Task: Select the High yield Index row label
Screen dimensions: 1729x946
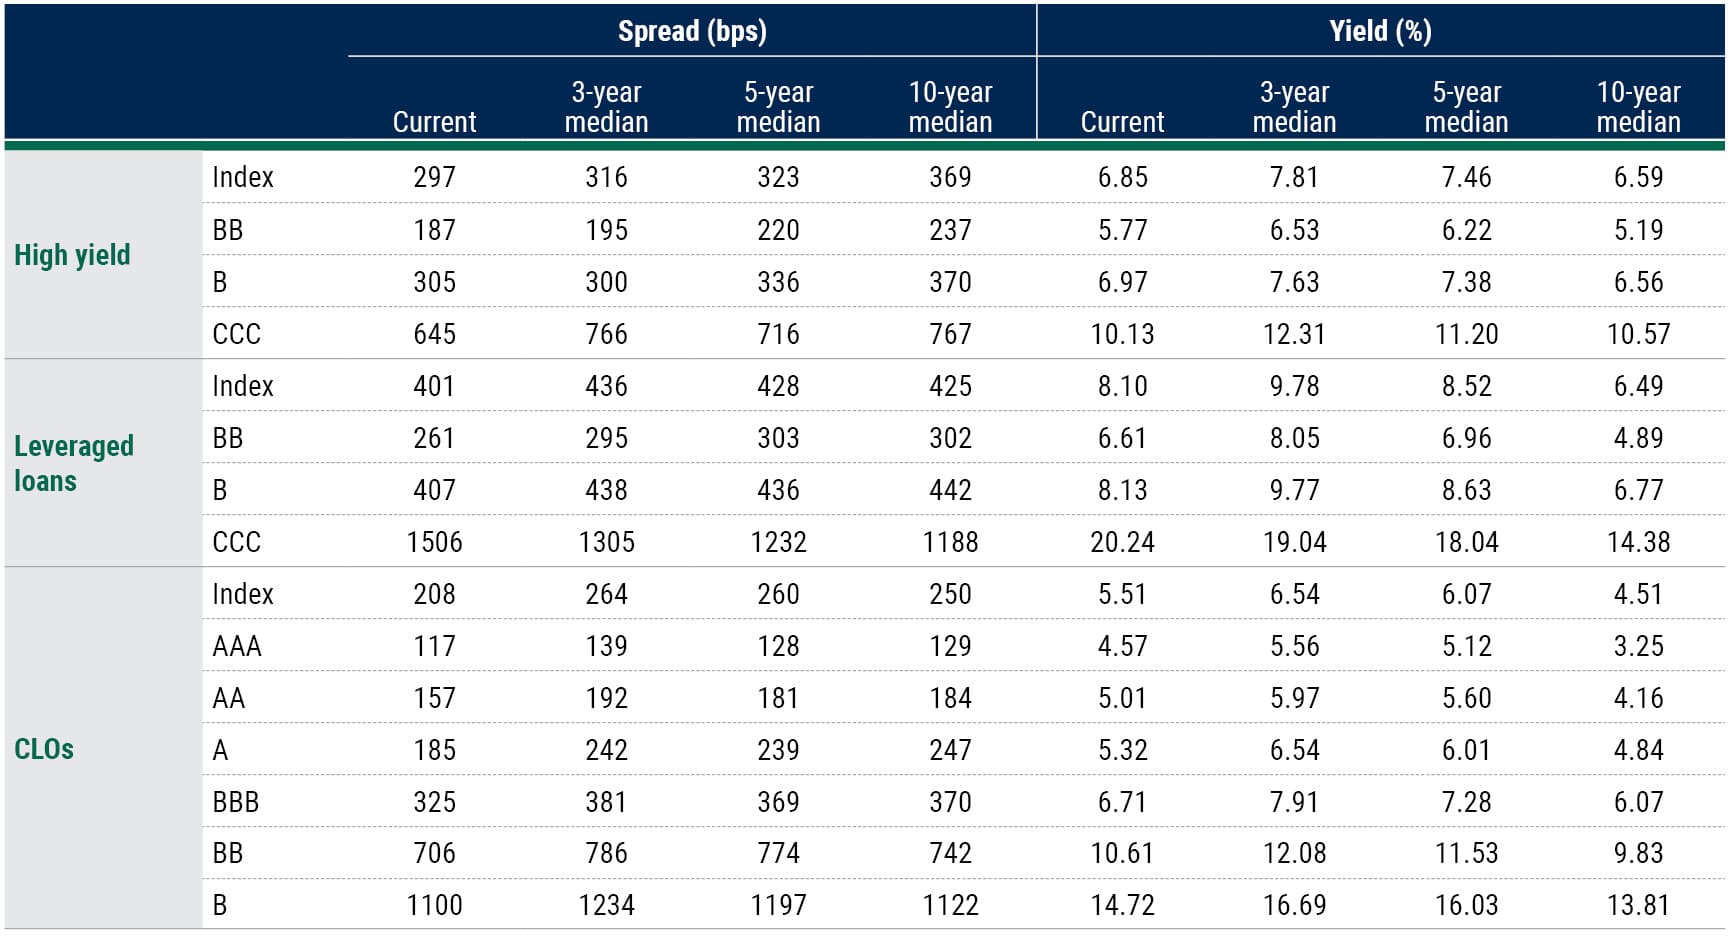Action: 243,177
